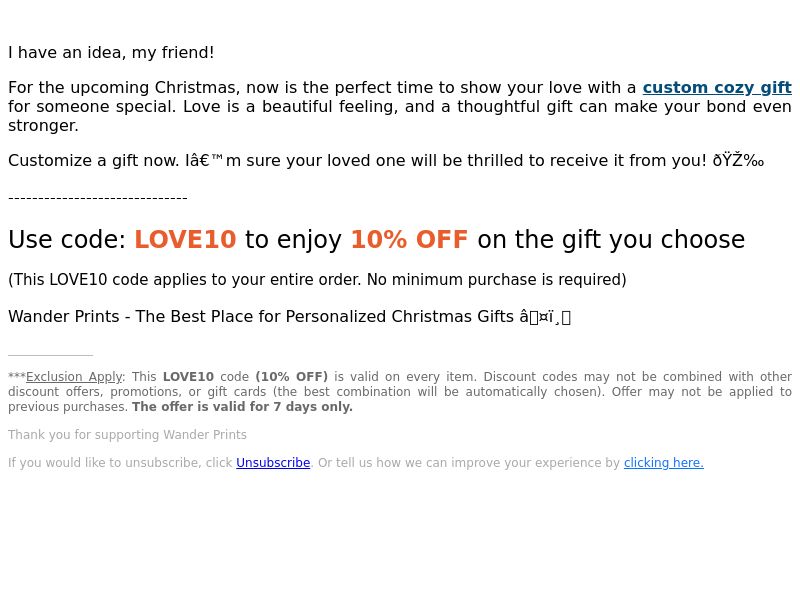Click the "No minimum purchase is required" note
Image resolution: width=800 pixels, height=600 pixels.
(496, 280)
